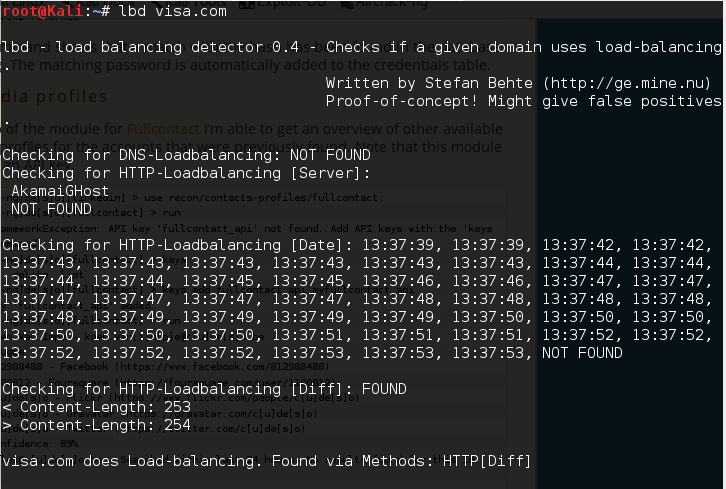Click the 'dia profiles' heading behind terminal
The height and width of the screenshot is (489, 726).
click(x=54, y=96)
